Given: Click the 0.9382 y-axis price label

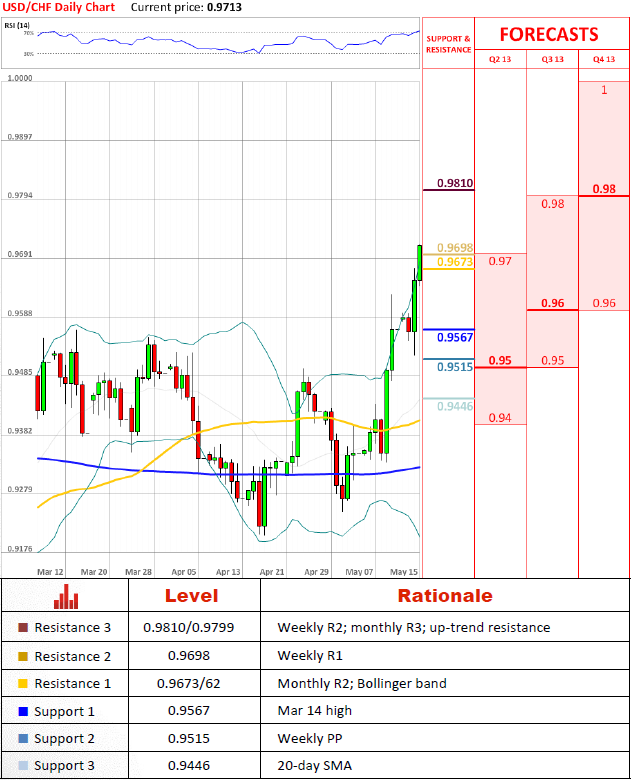Looking at the screenshot, I should pos(20,431).
